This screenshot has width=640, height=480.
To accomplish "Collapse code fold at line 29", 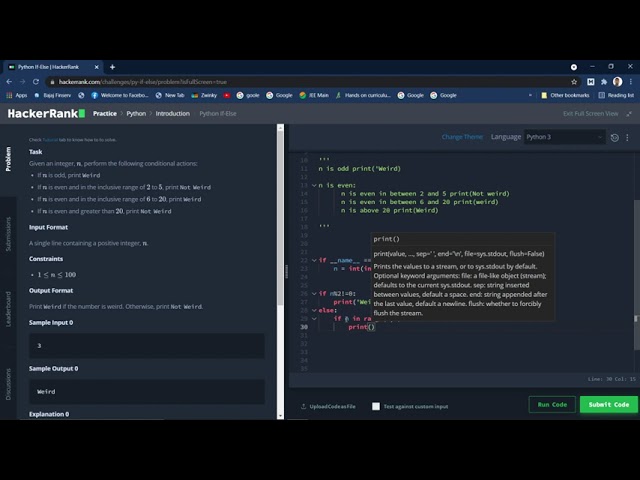I will pyautogui.click(x=314, y=318).
